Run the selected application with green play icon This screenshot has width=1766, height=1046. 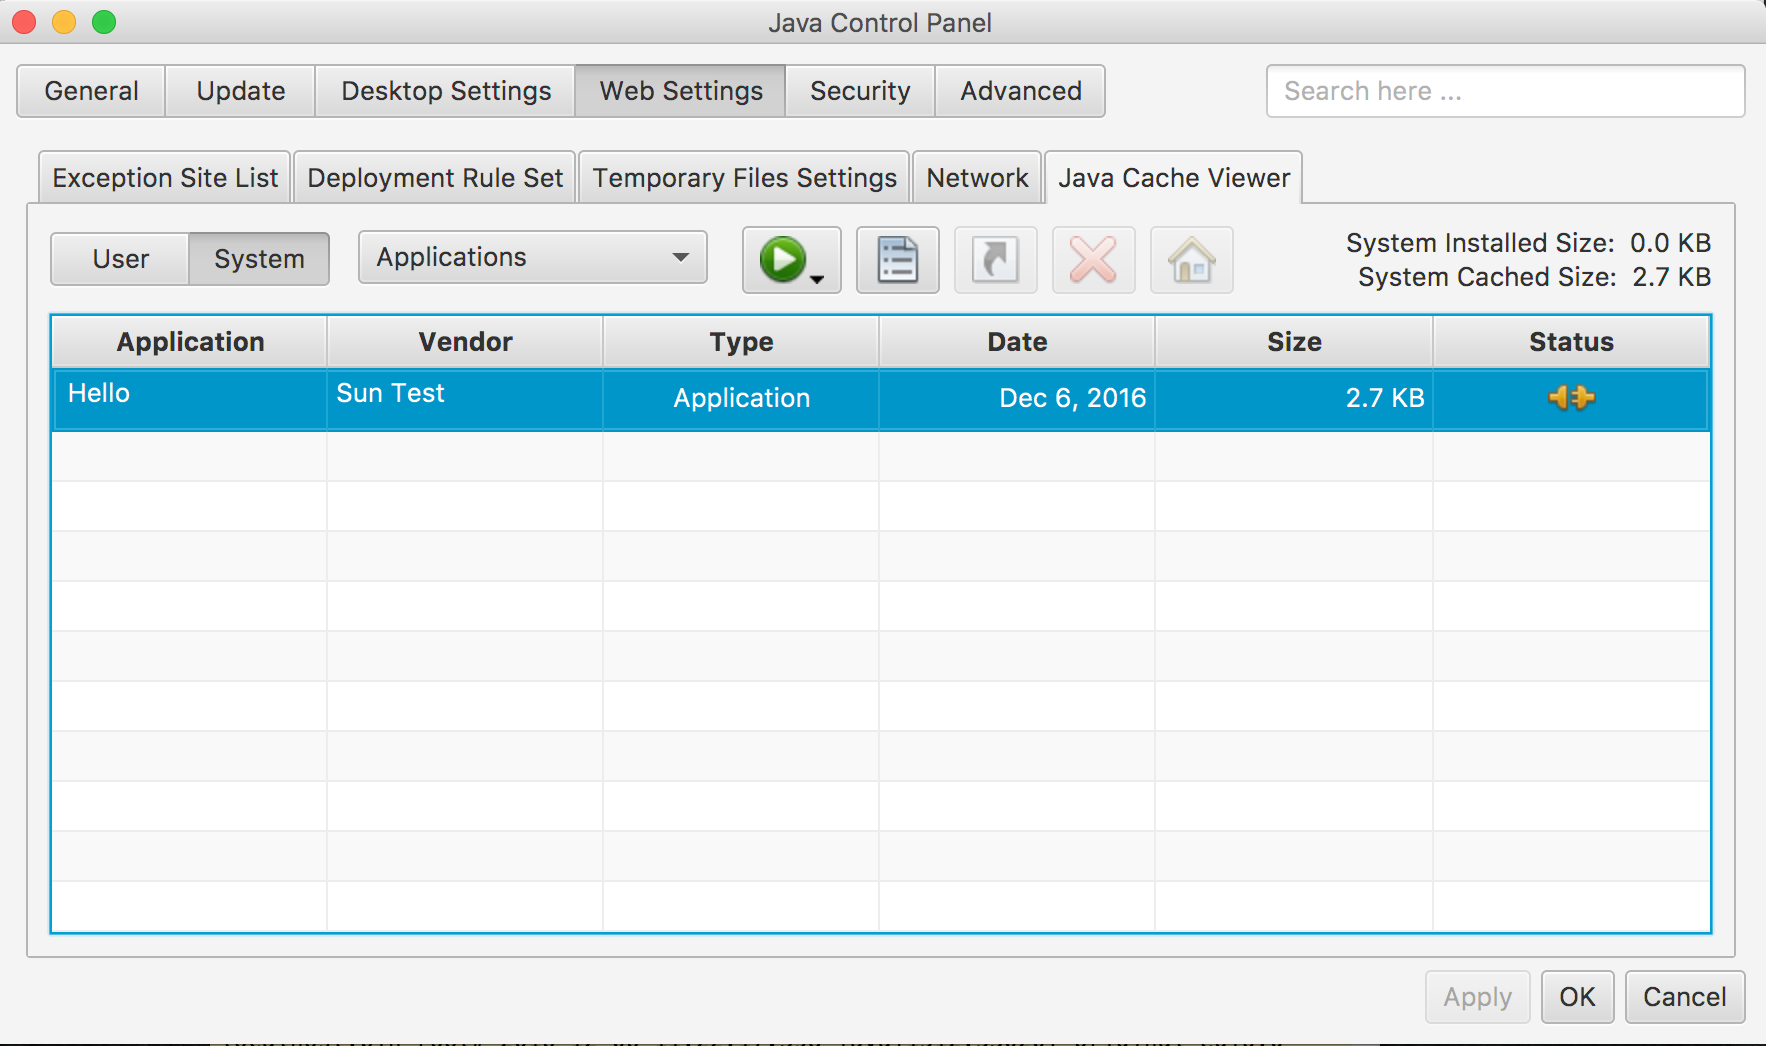coord(782,260)
